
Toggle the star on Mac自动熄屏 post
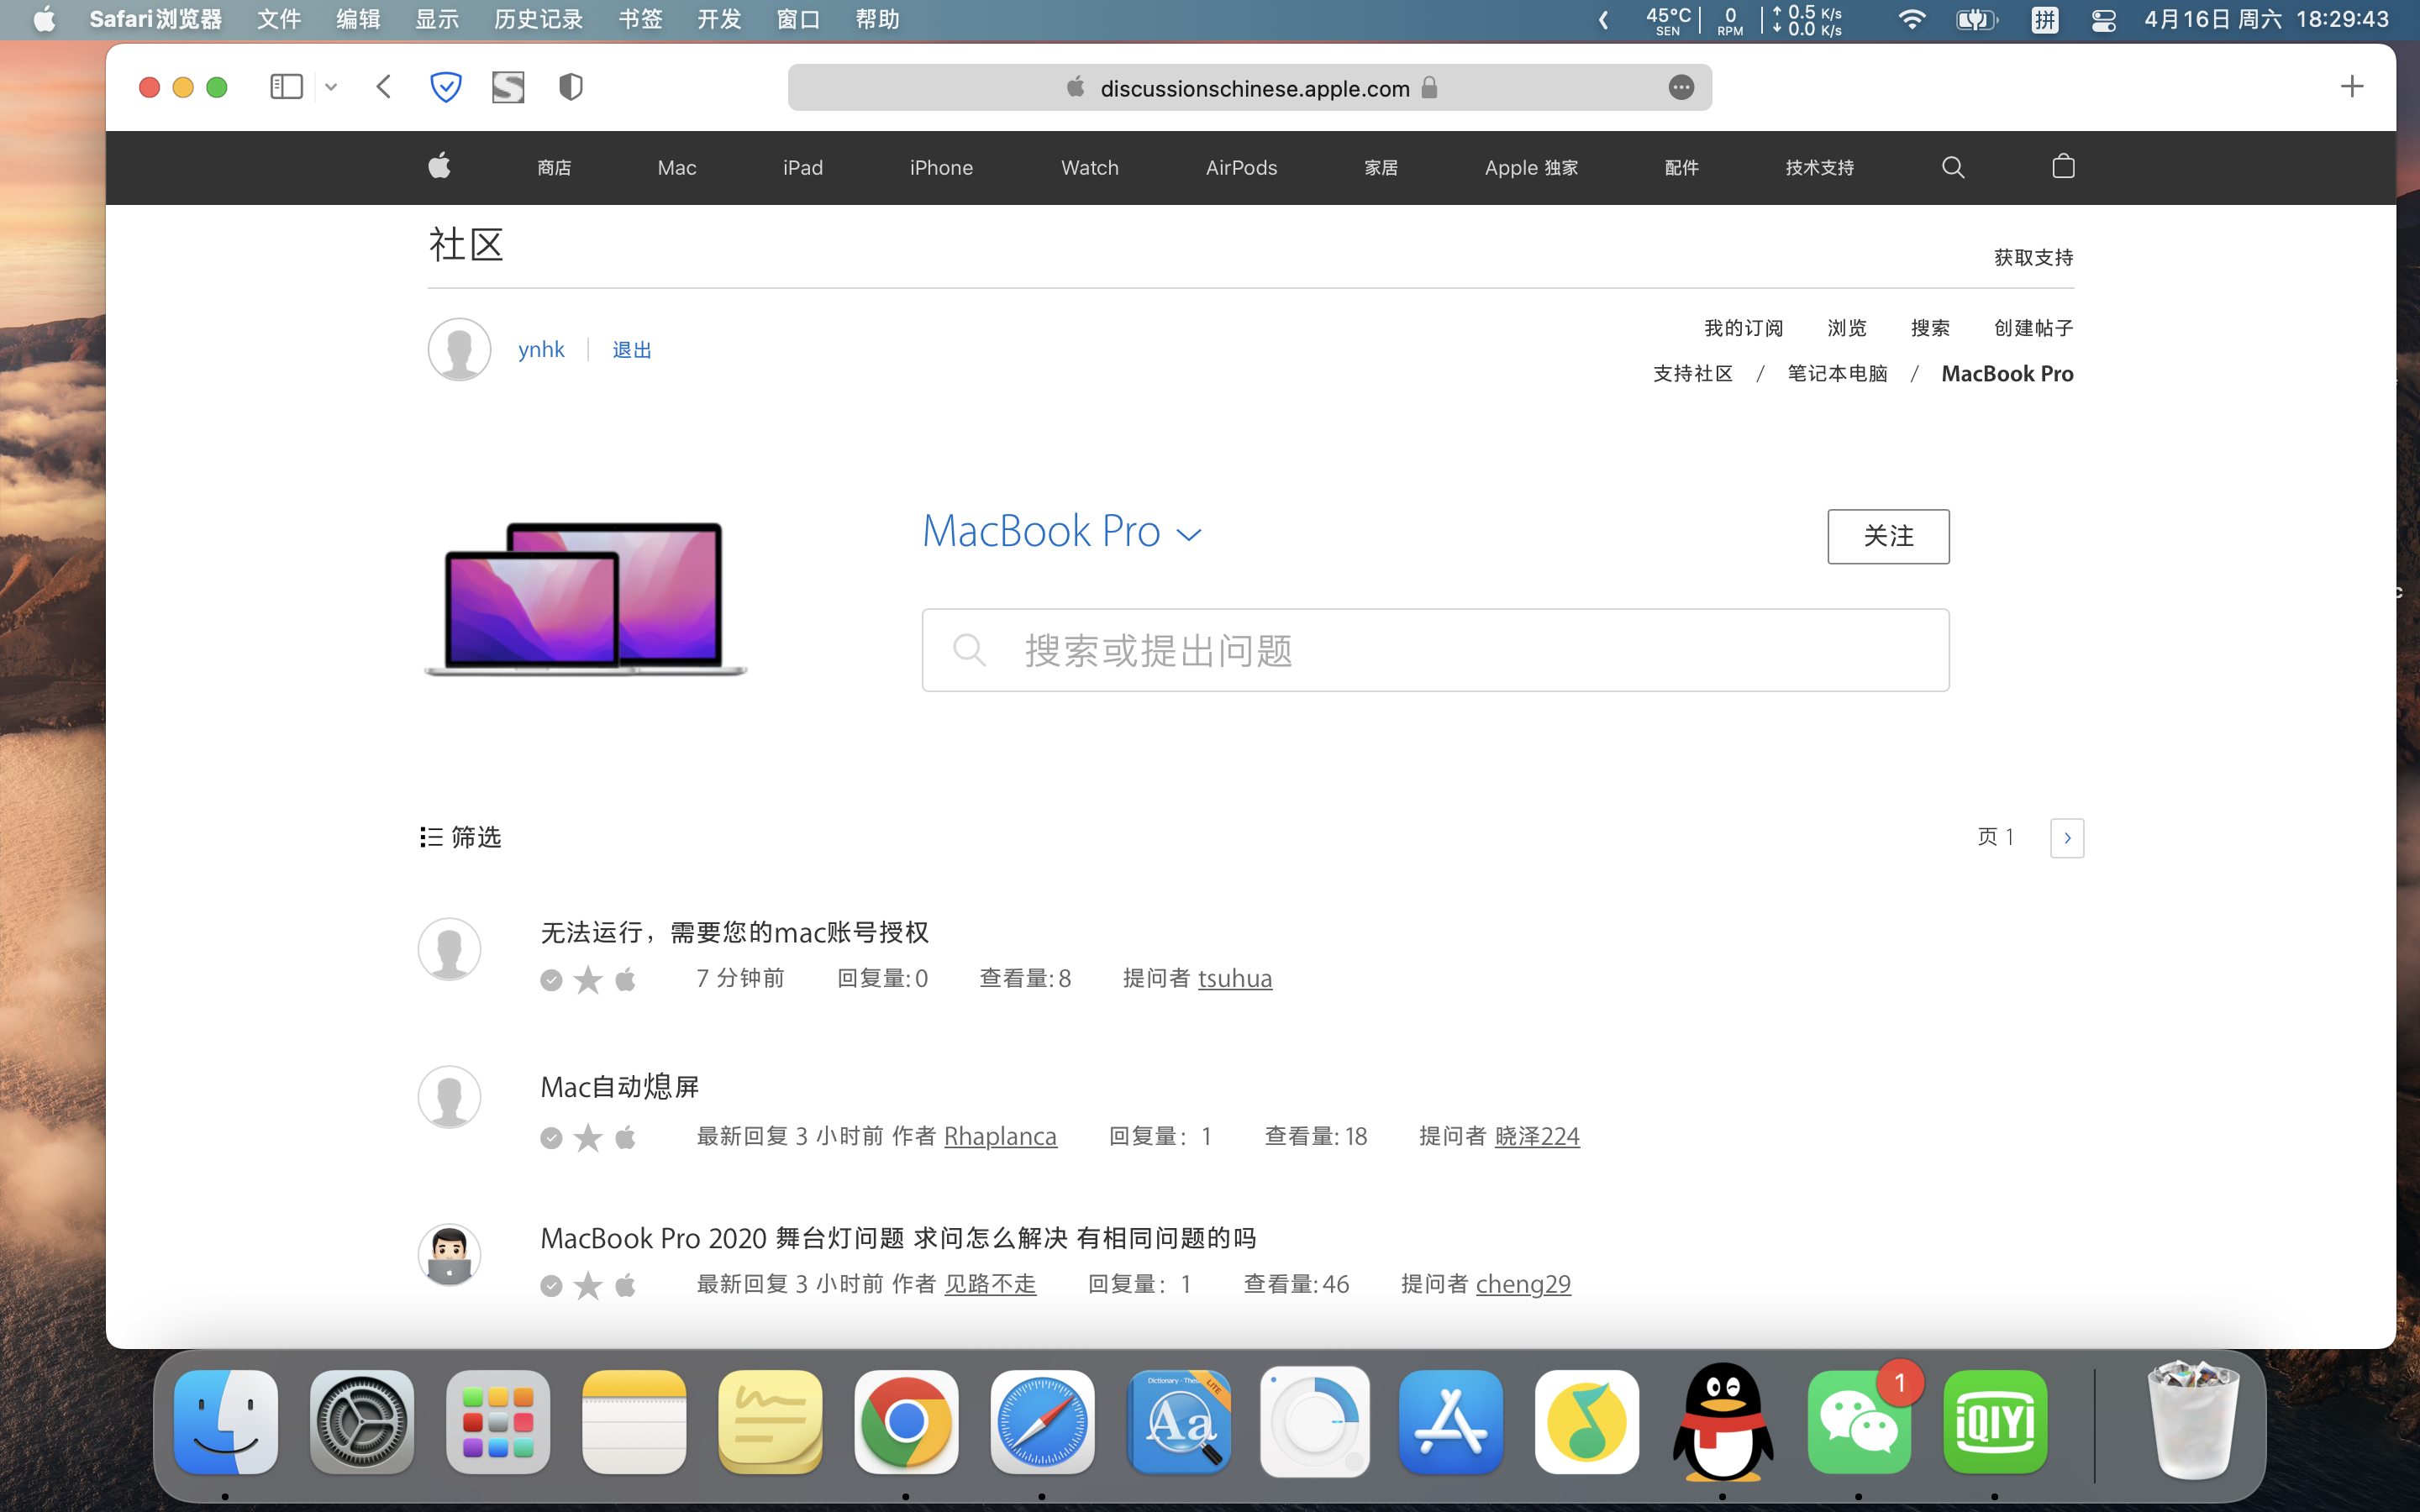(x=588, y=1137)
